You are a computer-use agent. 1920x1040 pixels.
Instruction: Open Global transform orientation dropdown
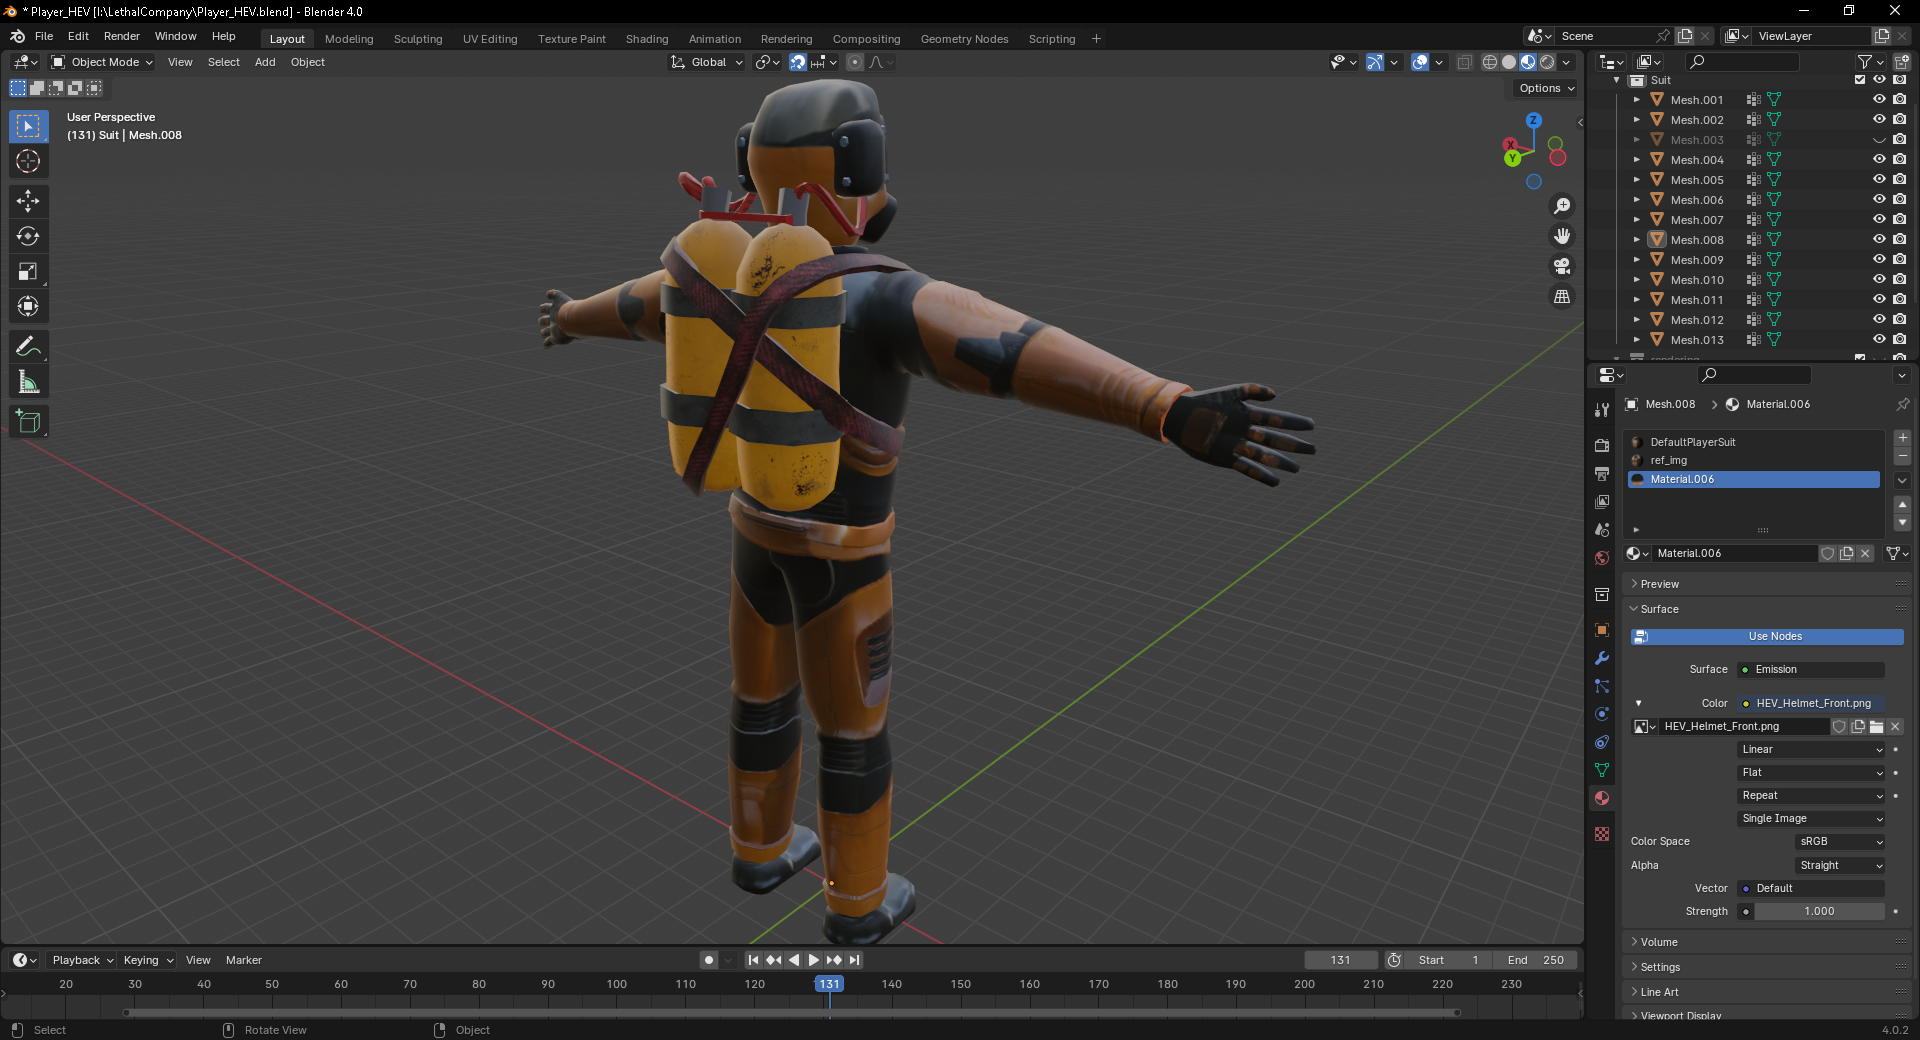pyautogui.click(x=707, y=62)
